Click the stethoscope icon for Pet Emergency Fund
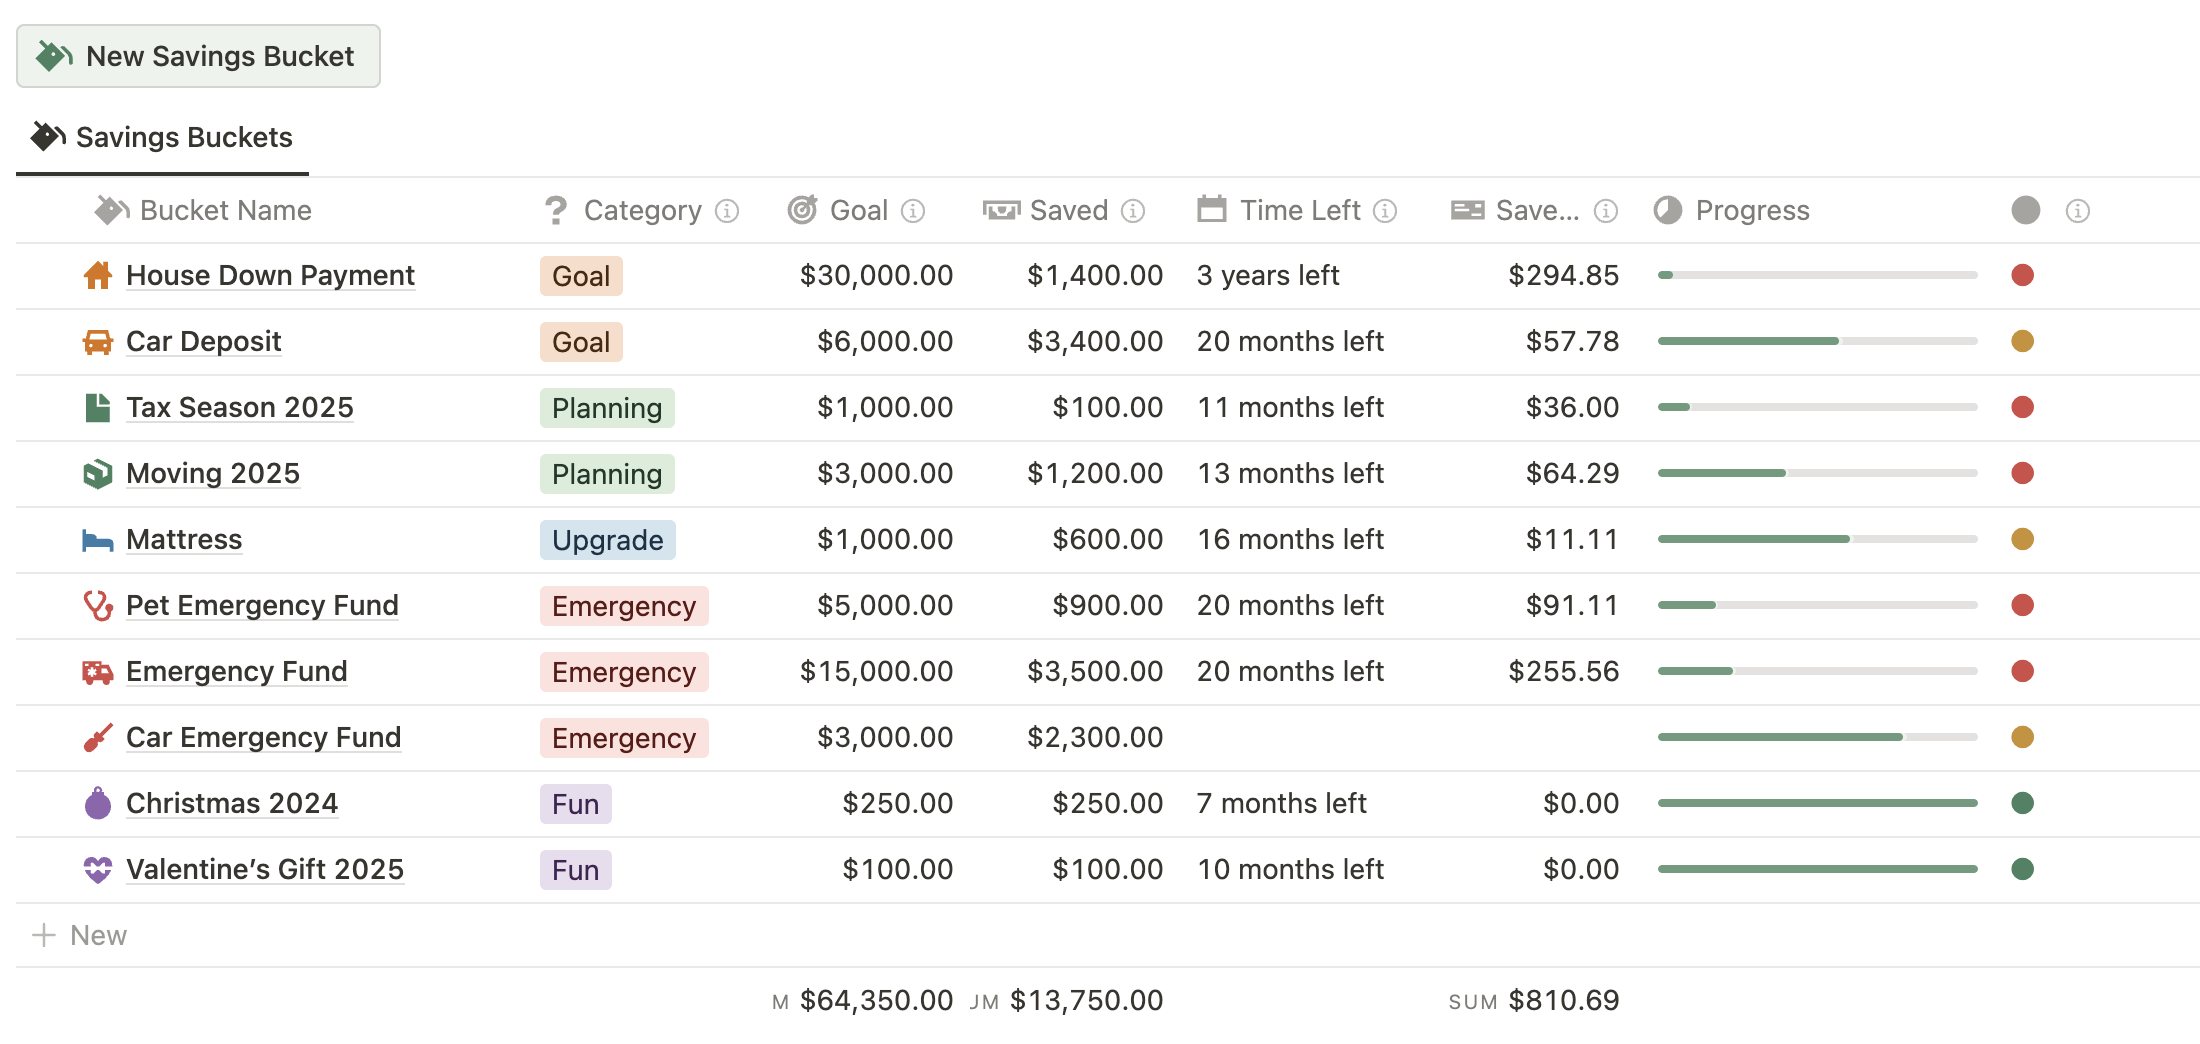The height and width of the screenshot is (1044, 2200). (97, 605)
